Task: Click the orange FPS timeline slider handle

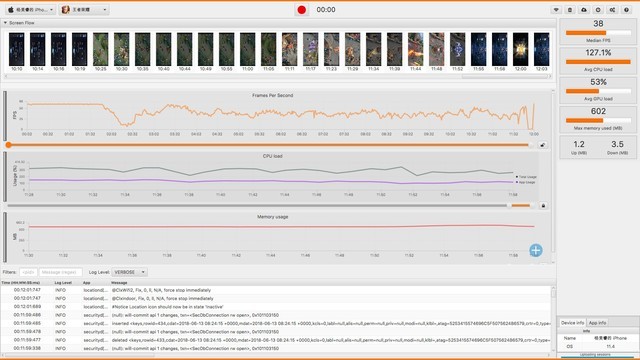Action: (8, 145)
